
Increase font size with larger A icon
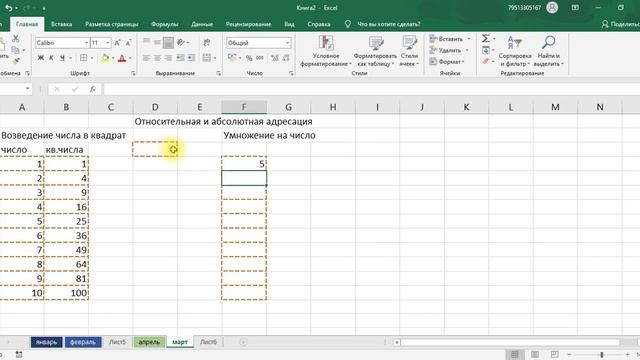(x=118, y=42)
